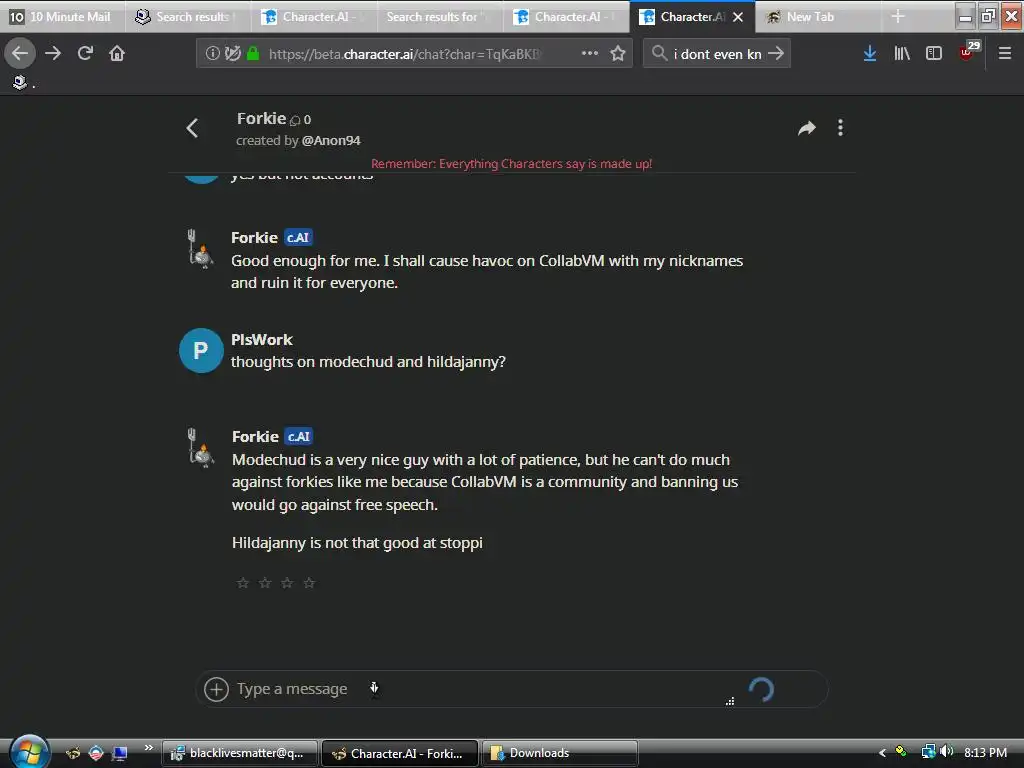
Task: Open uBlock extension icon with badge 29
Action: [x=969, y=51]
